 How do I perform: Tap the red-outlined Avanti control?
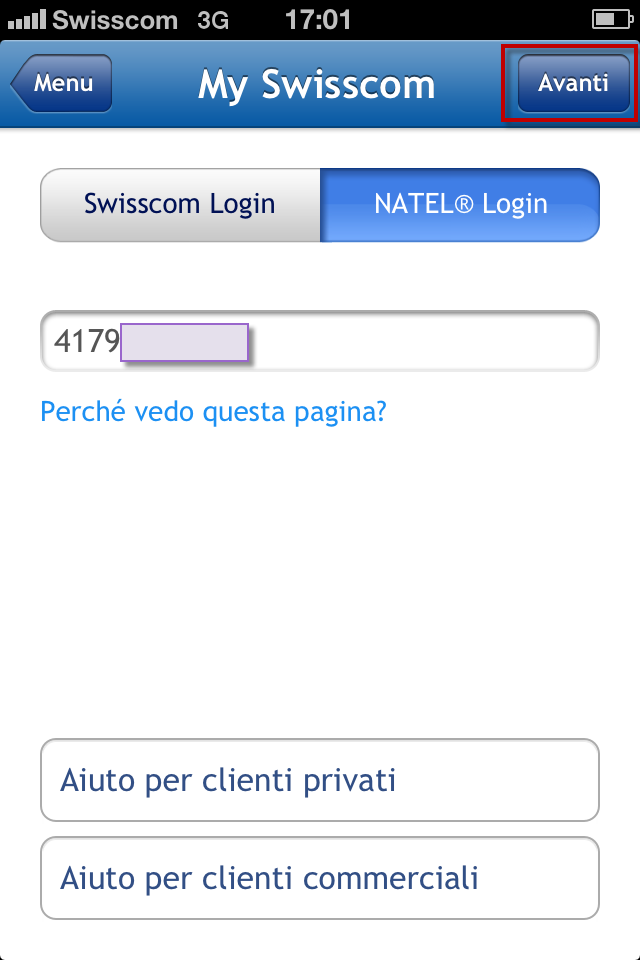point(572,84)
